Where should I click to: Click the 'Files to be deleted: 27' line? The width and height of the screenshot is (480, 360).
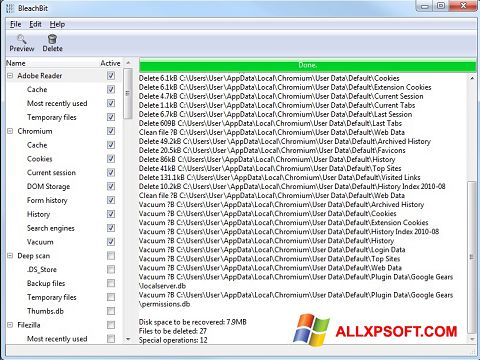[x=173, y=331]
